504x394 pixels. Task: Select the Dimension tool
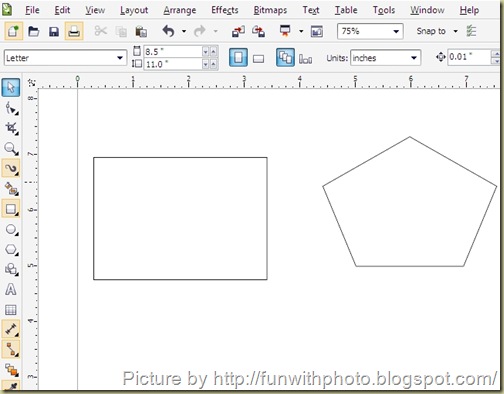click(x=11, y=329)
